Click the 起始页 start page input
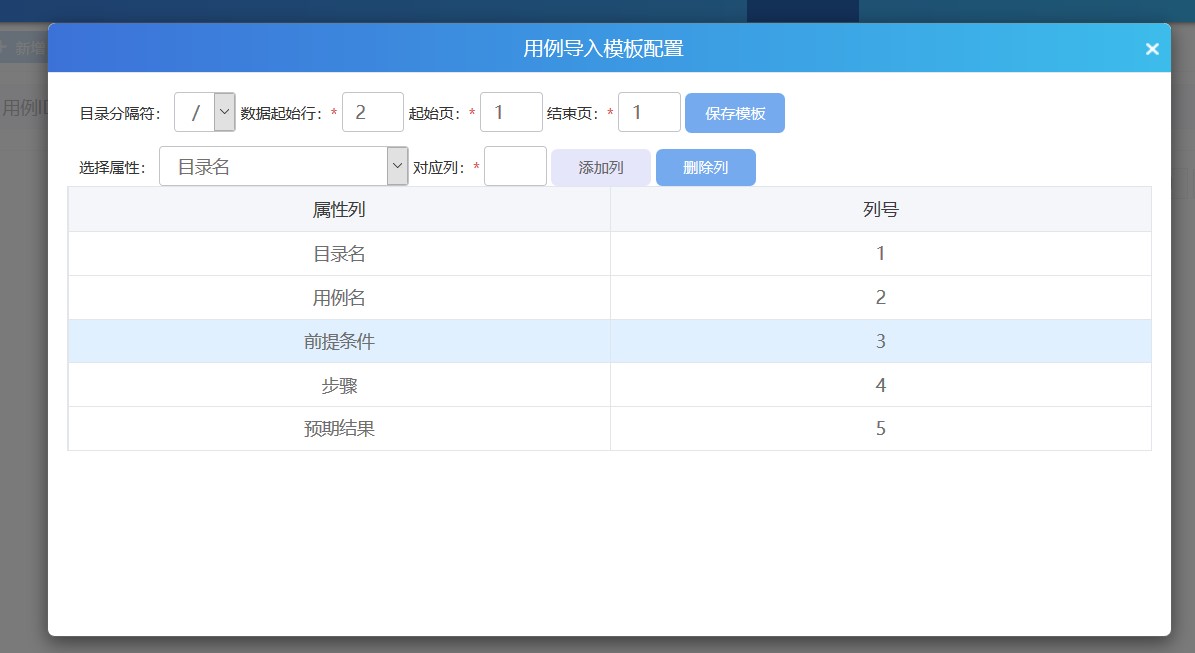Screen dimensions: 1195x653 click(511, 111)
